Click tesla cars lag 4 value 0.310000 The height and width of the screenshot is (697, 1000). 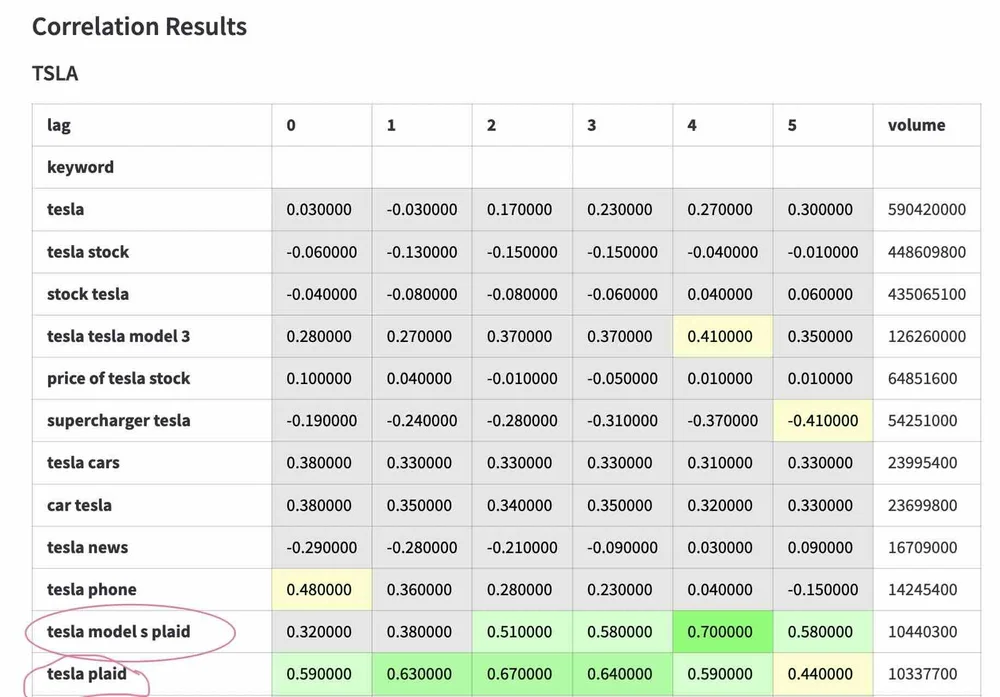coord(723,462)
